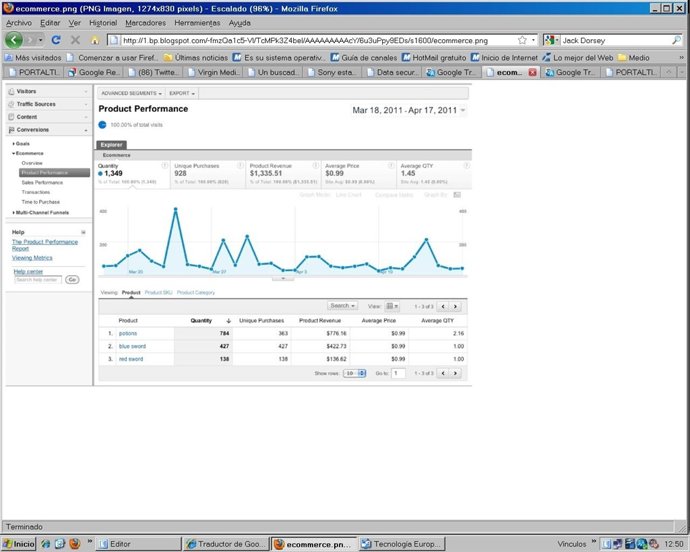Run search with magnifier icon
The height and width of the screenshot is (552, 690).
click(676, 40)
